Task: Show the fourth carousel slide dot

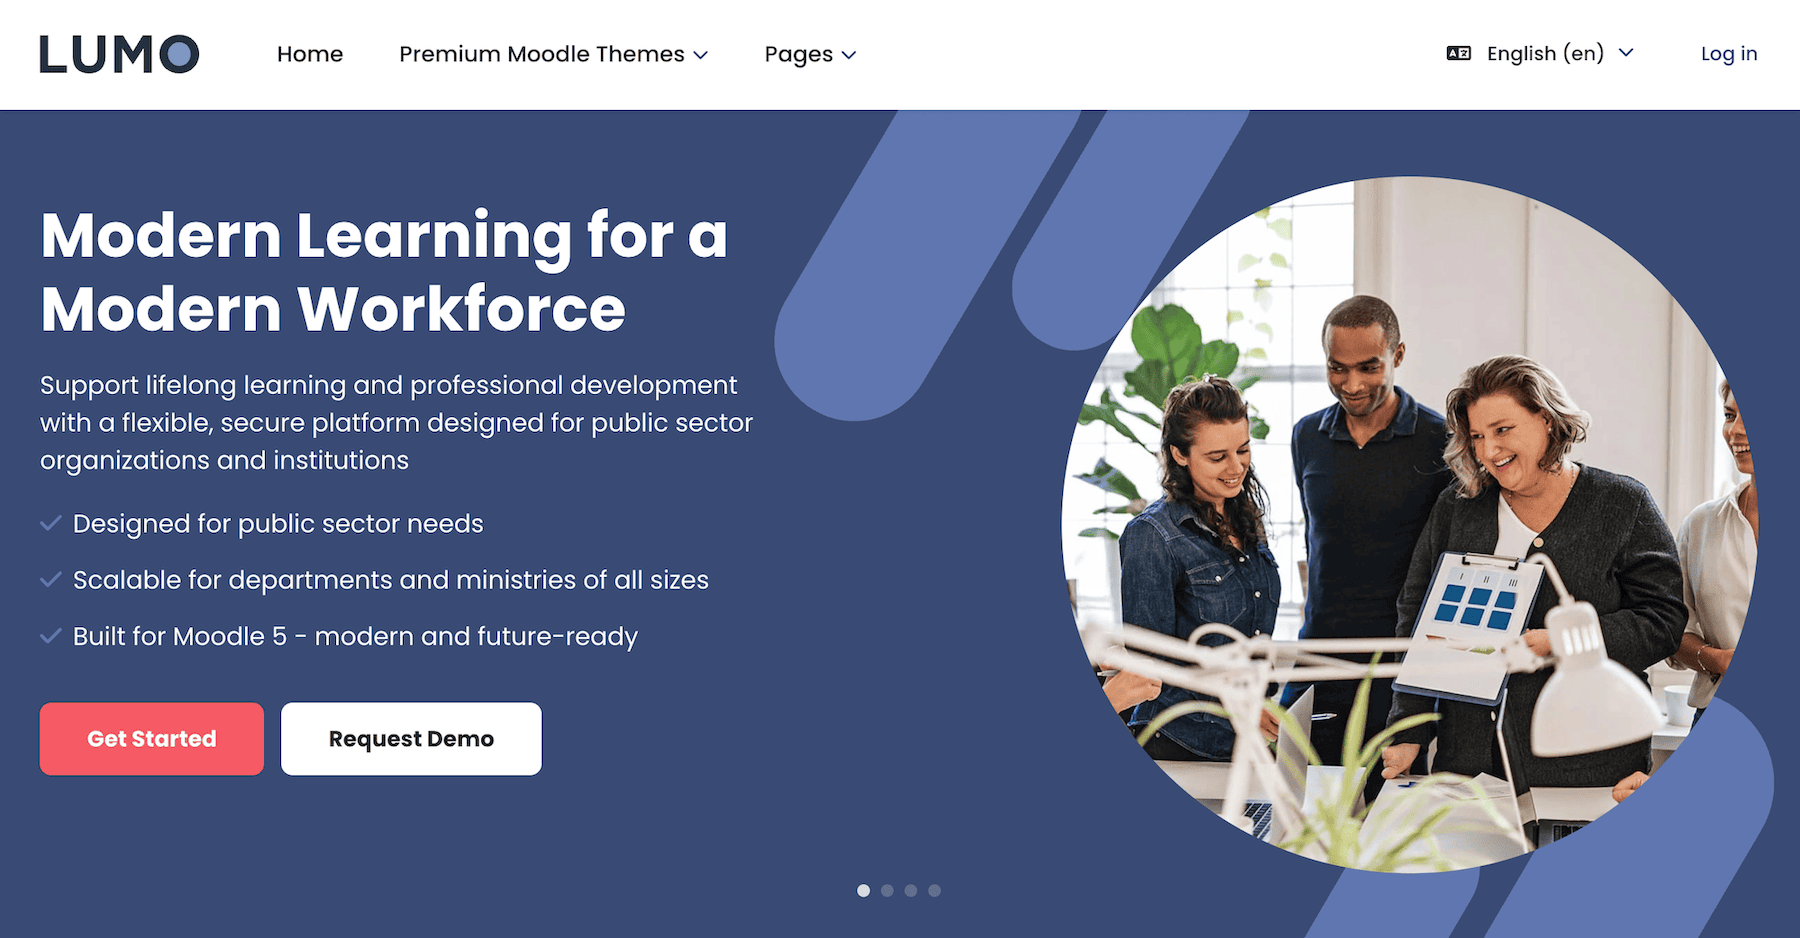Action: point(934,890)
